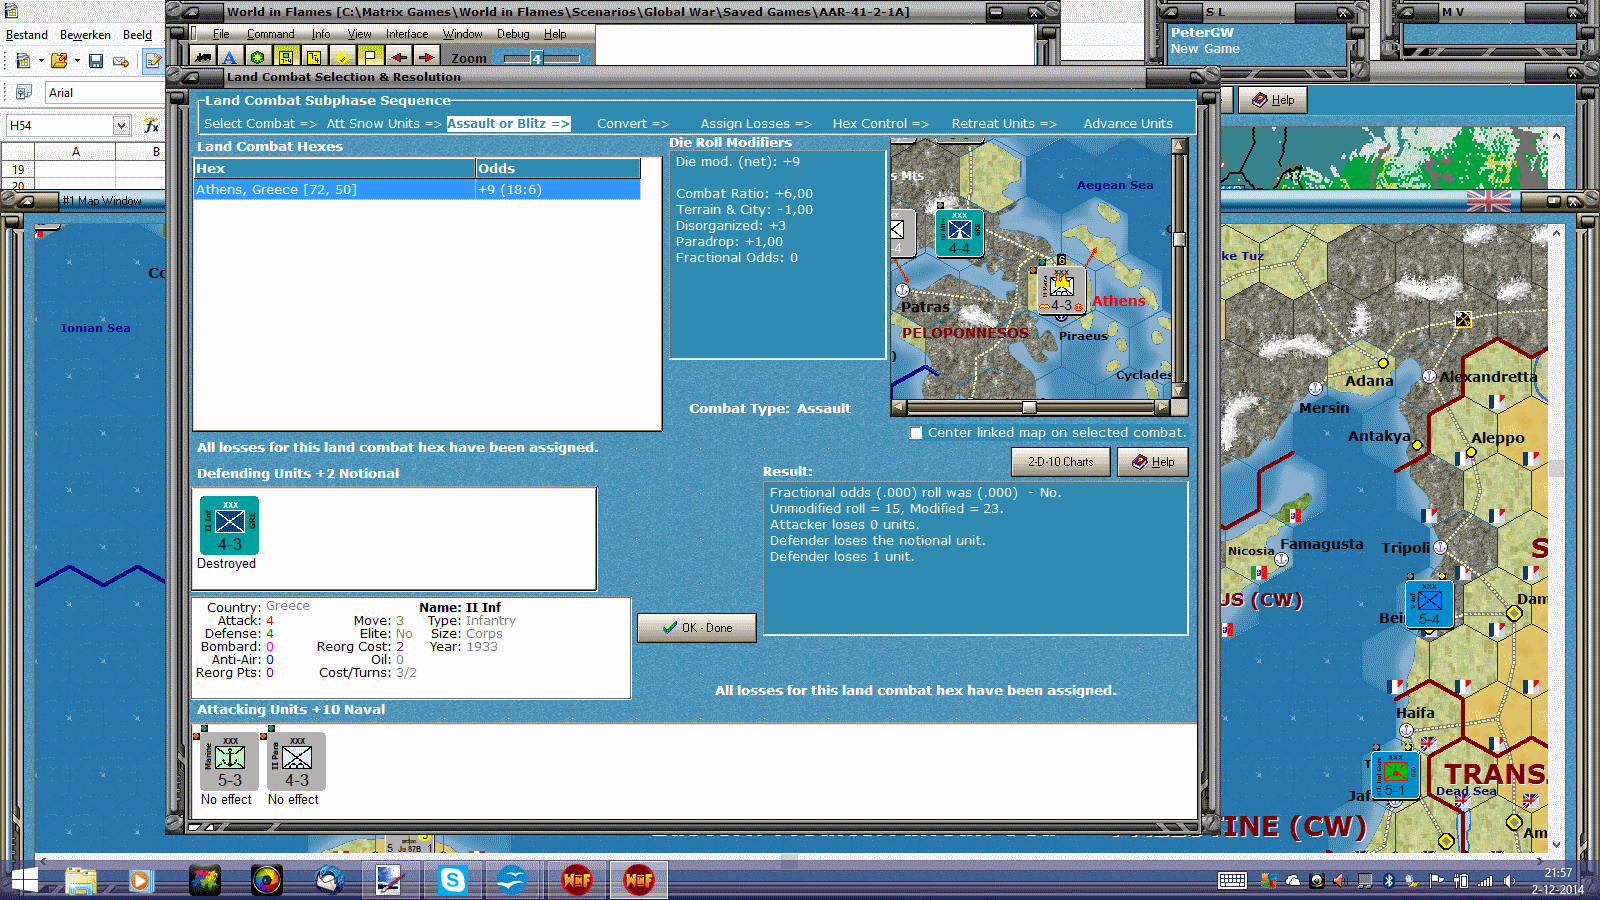1600x900 pixels.
Task: Open the File menu in World in Flames
Action: point(221,34)
